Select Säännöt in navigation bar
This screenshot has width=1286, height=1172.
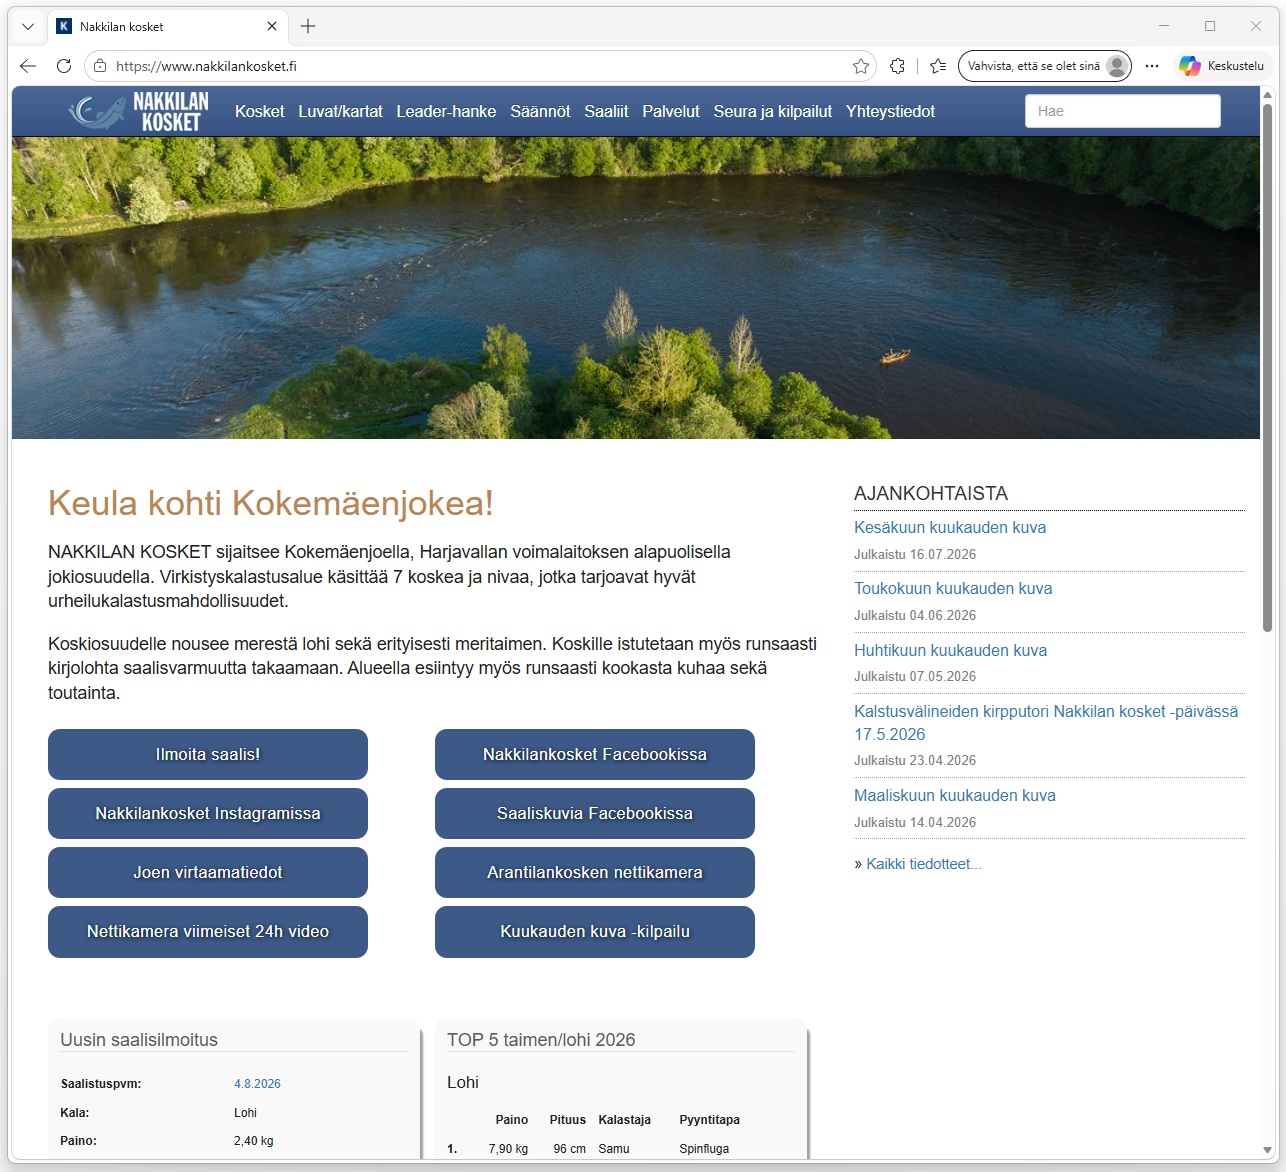[x=540, y=111]
